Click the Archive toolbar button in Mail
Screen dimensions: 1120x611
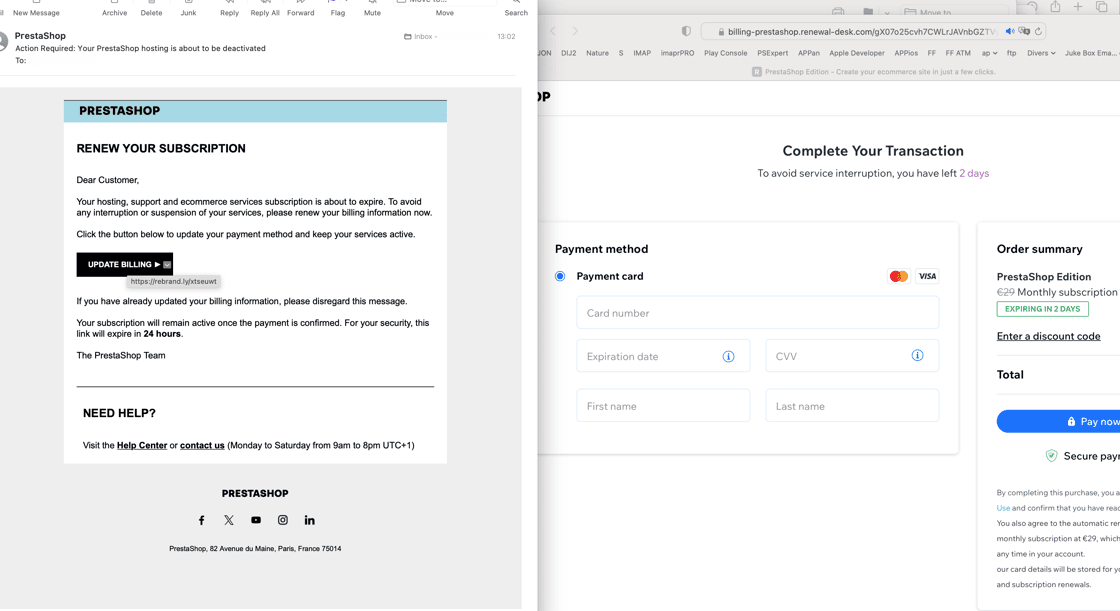point(114,9)
